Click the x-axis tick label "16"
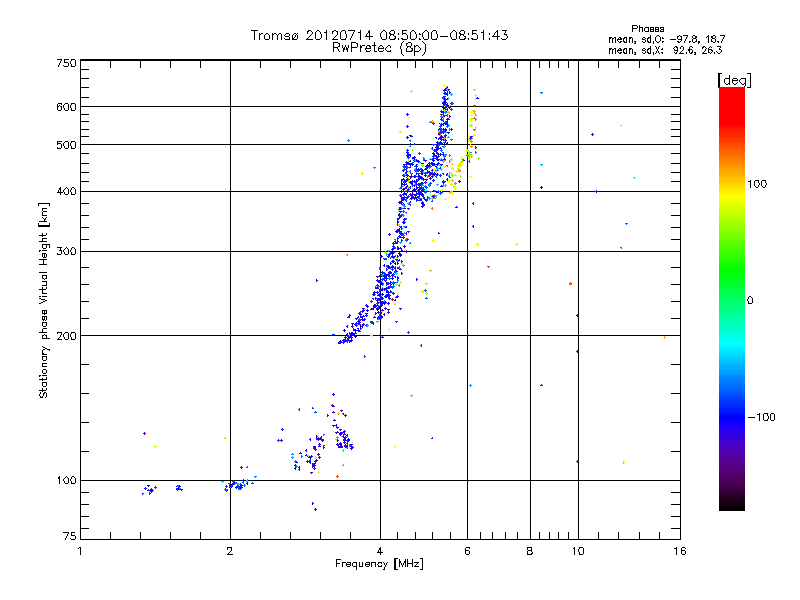 [x=680, y=551]
